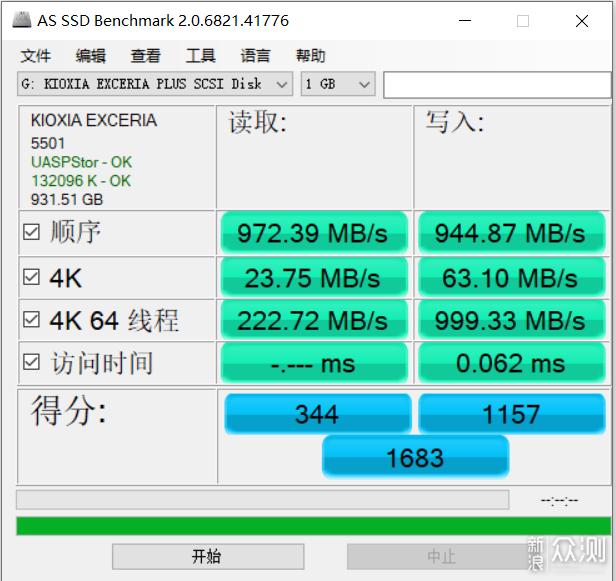616x581 pixels.
Task: Open the 工具 menu
Action: pyautogui.click(x=200, y=55)
